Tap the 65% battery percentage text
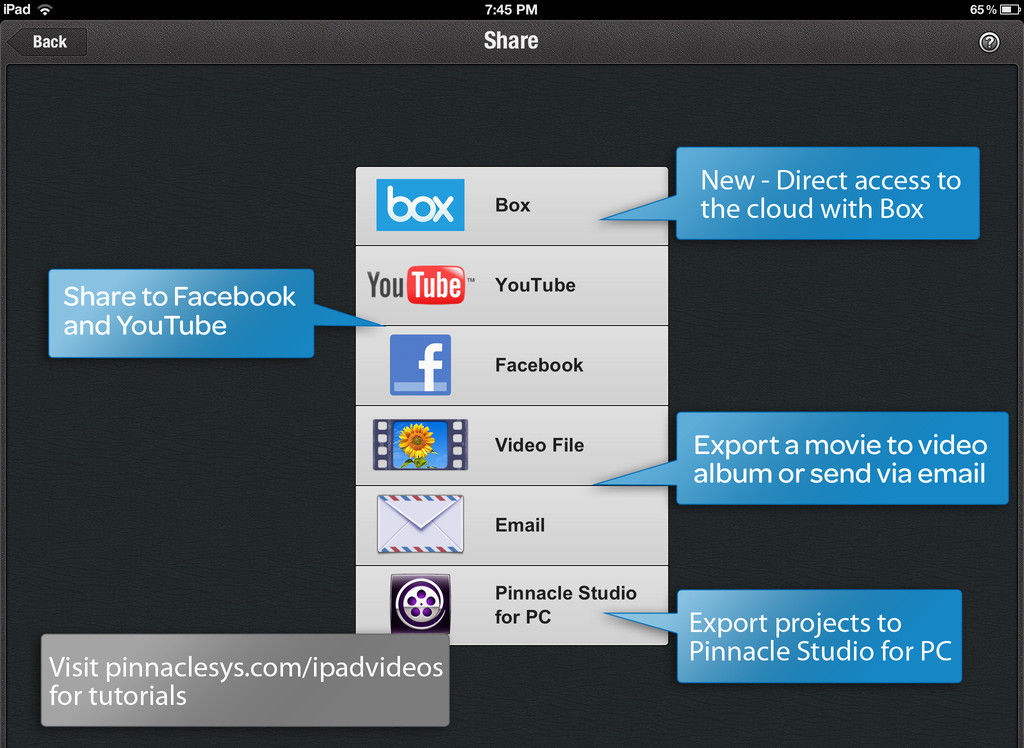1024x748 pixels. (983, 10)
